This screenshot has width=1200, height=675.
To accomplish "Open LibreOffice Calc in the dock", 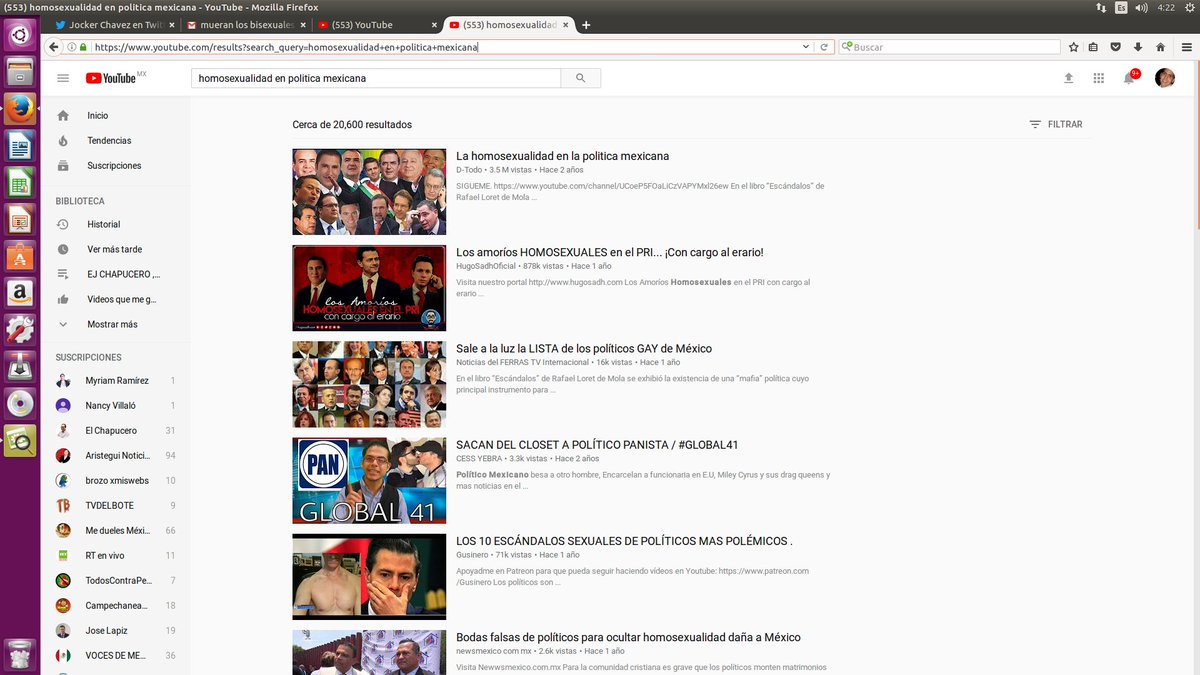I will [20, 182].
